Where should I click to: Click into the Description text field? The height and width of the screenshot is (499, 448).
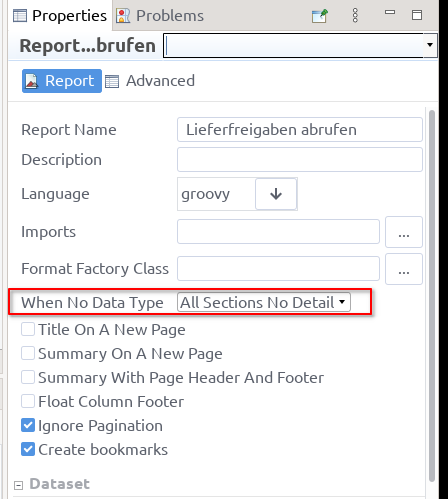[300, 160]
